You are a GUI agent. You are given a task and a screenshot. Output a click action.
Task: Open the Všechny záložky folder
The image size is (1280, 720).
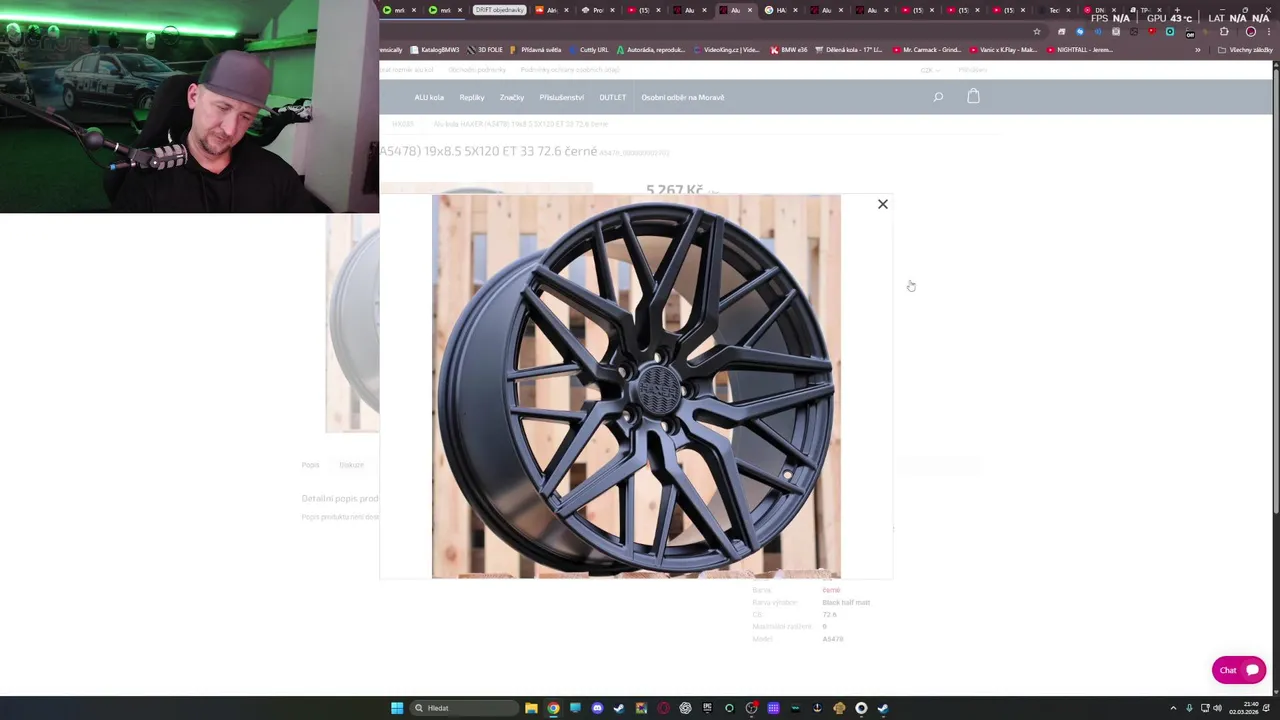[x=1245, y=50]
